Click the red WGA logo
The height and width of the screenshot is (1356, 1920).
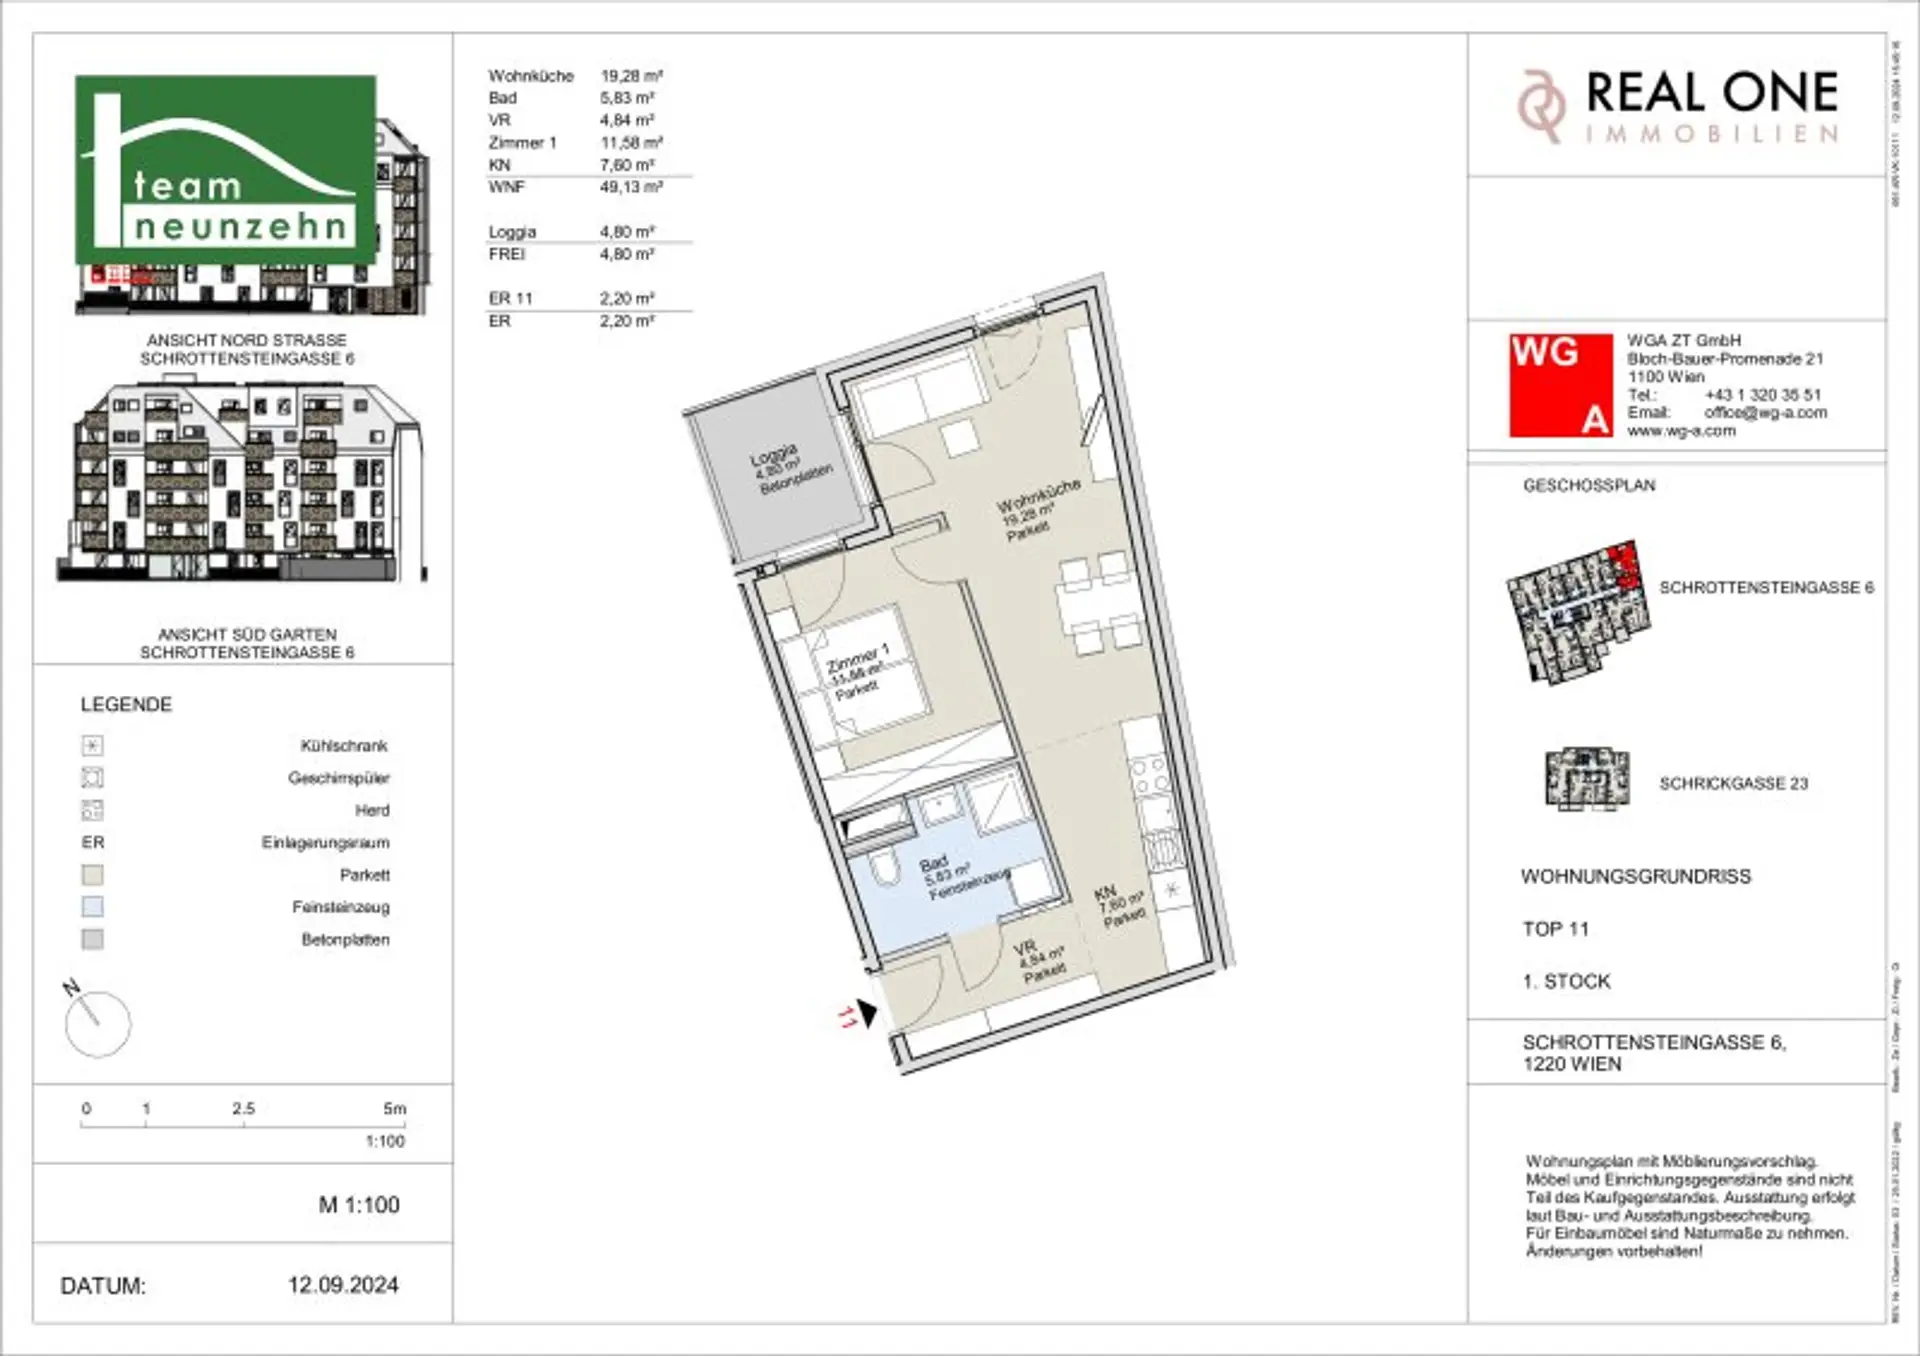pyautogui.click(x=1560, y=385)
